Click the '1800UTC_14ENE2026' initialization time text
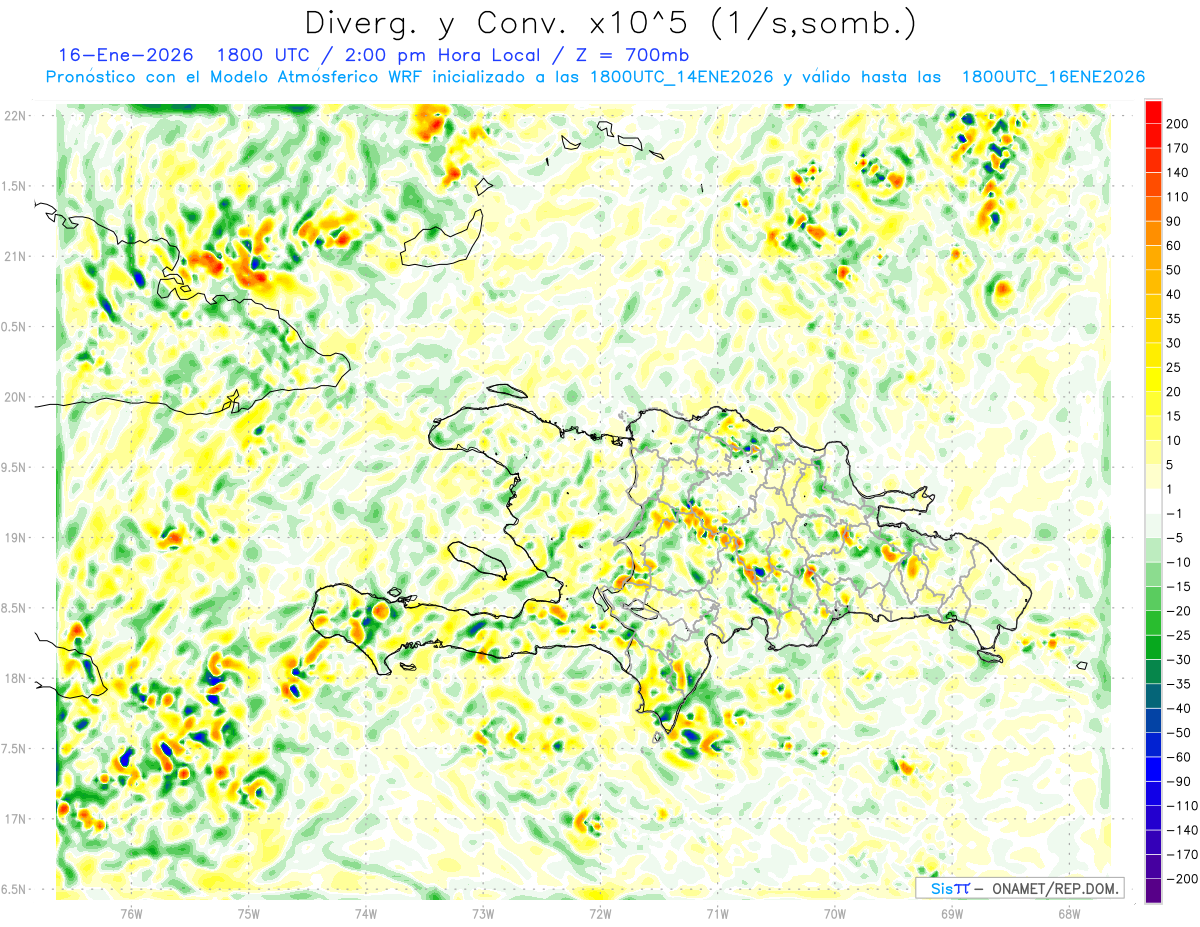The height and width of the screenshot is (927, 1200). tap(681, 77)
